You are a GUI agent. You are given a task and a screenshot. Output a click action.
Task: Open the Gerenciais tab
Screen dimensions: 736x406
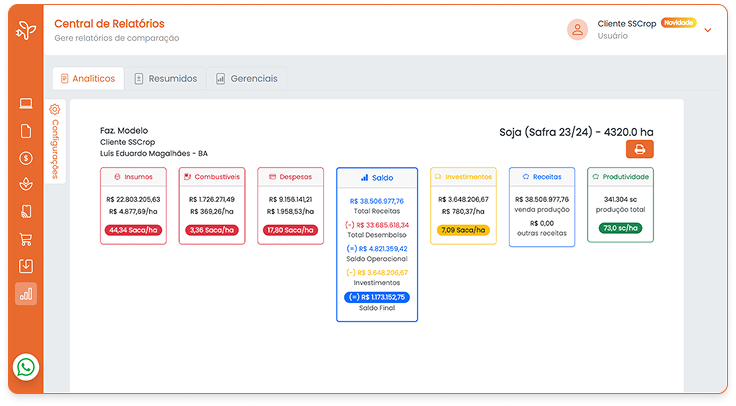pos(246,78)
